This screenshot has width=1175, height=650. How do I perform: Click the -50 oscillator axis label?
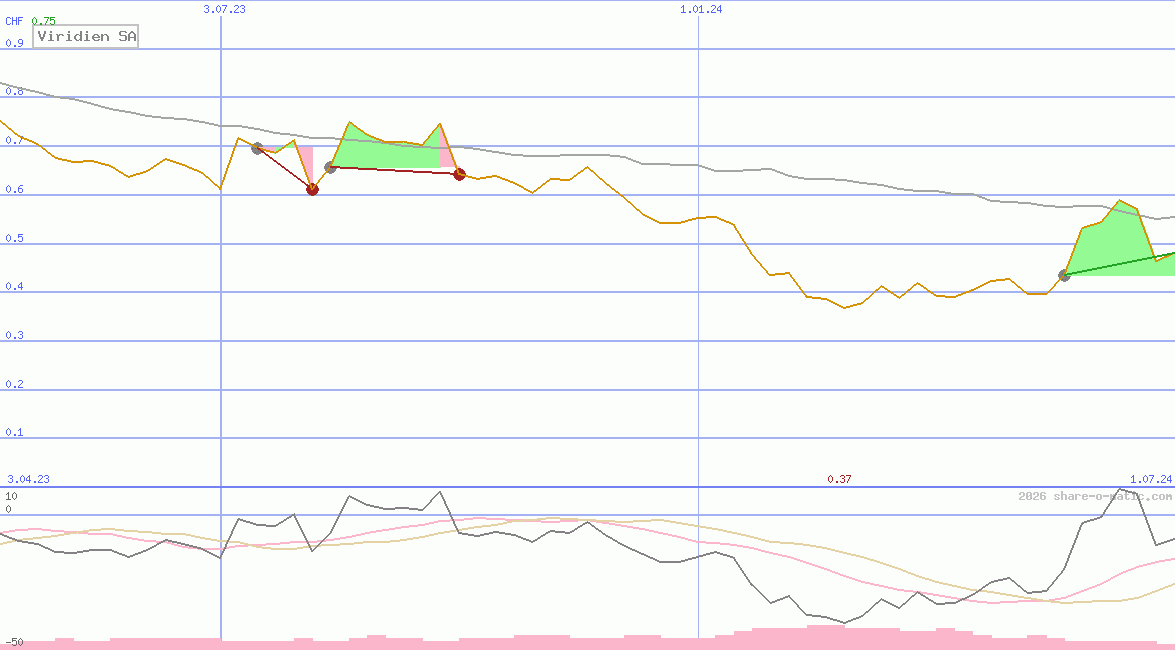point(14,641)
